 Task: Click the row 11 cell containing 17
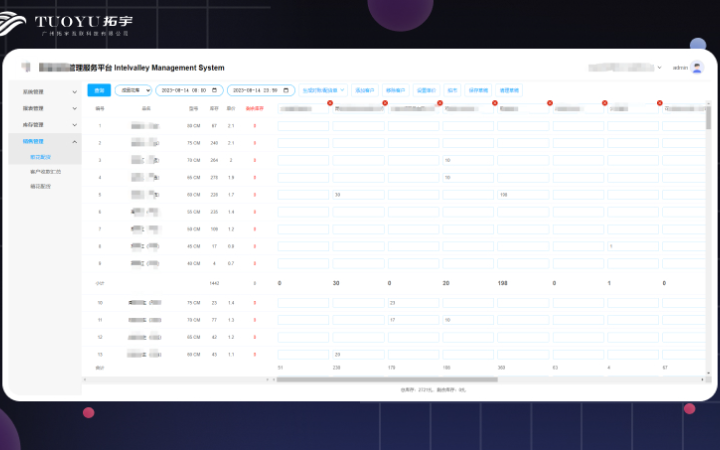click(x=413, y=320)
